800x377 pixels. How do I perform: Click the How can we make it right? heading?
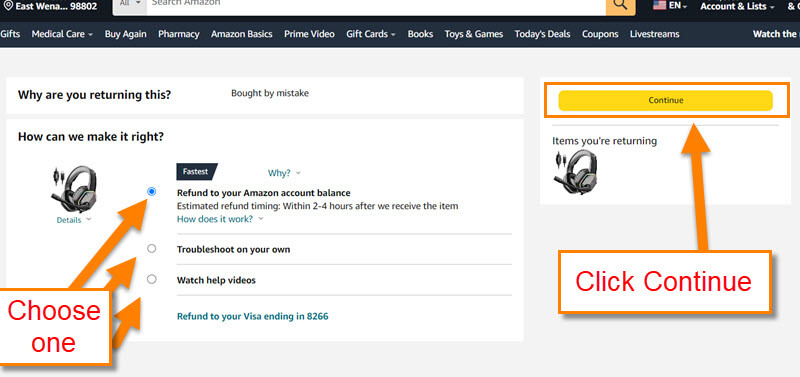click(x=91, y=137)
